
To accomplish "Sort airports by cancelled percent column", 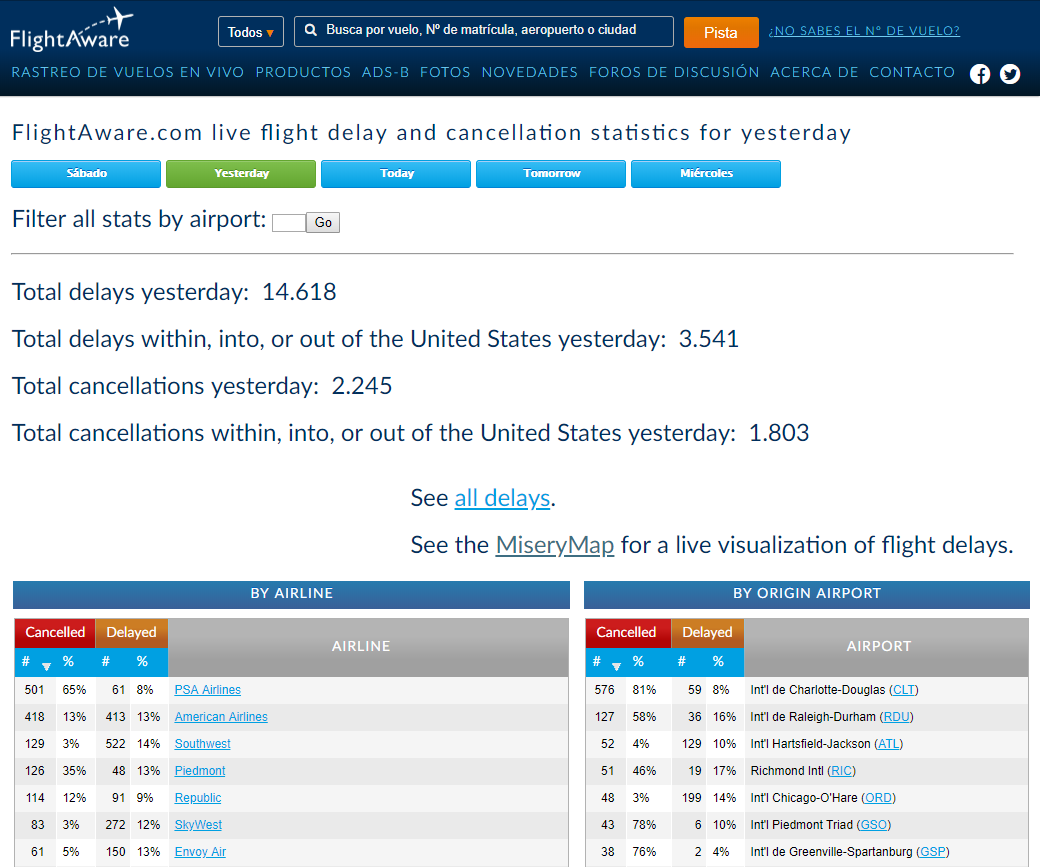I will (638, 661).
